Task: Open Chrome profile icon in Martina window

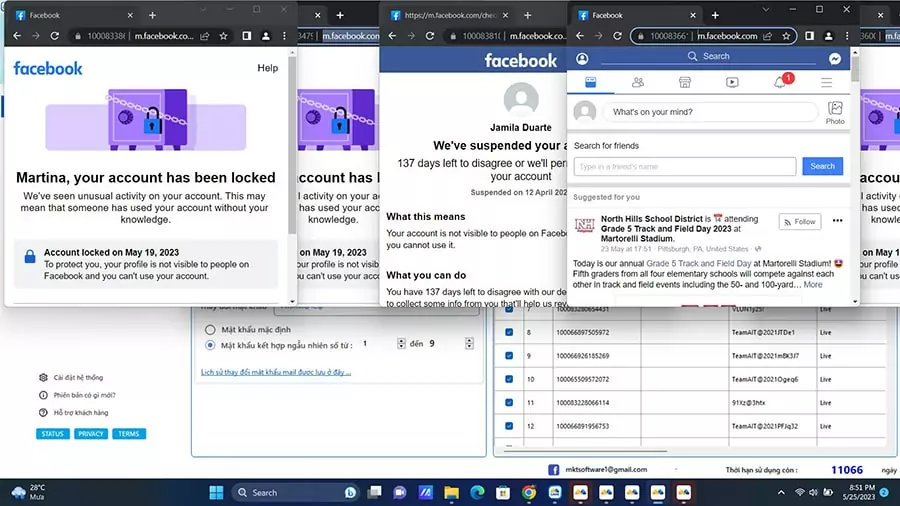Action: [265, 36]
